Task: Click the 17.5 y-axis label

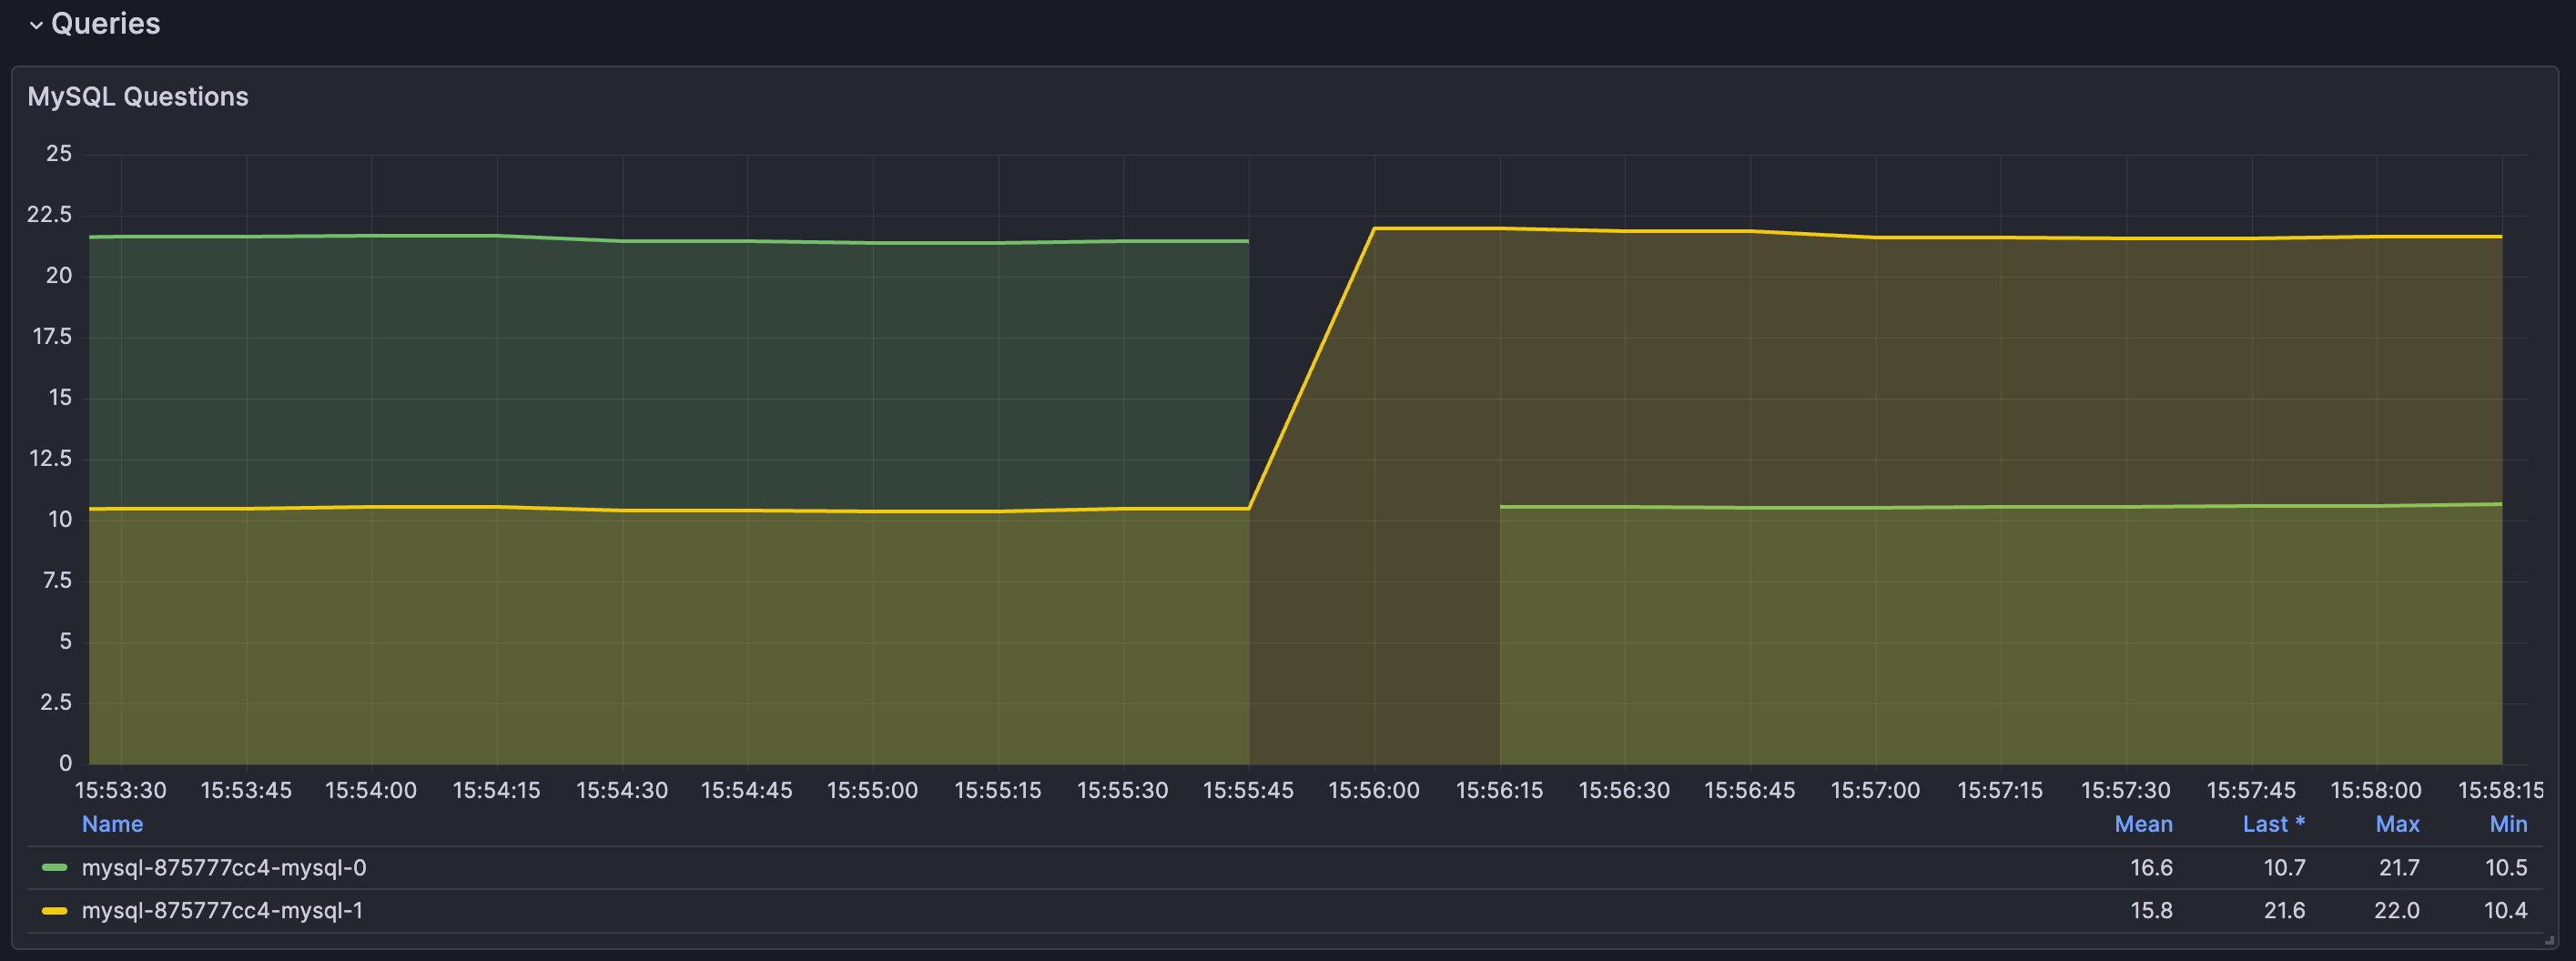Action: click(52, 337)
